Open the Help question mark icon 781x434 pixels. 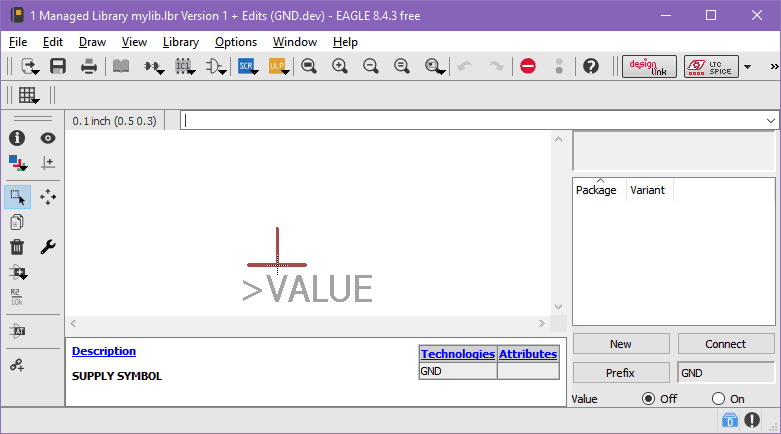tap(591, 66)
